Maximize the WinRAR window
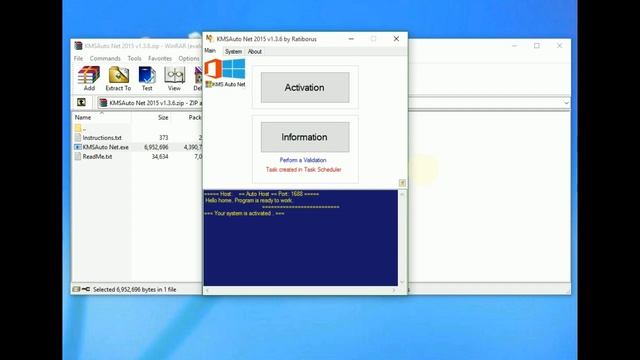 pos(537,46)
